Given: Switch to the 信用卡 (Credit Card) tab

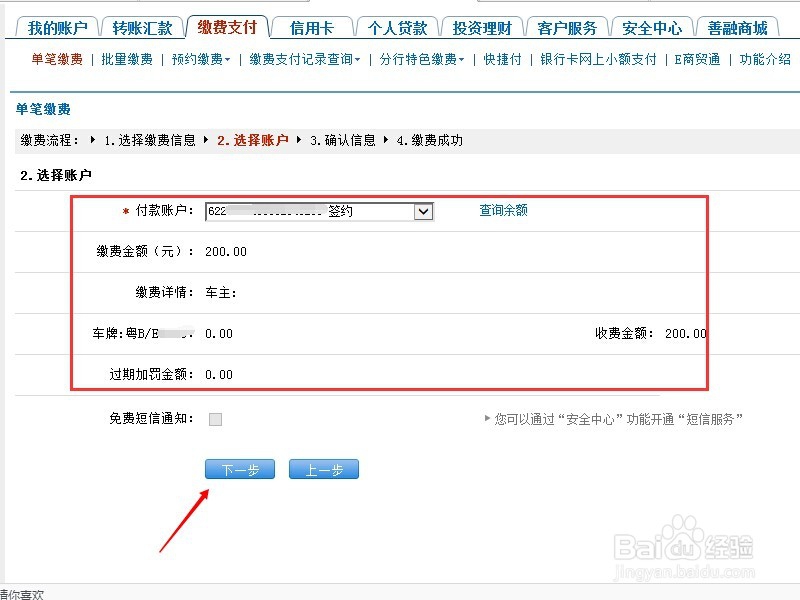Looking at the screenshot, I should pyautogui.click(x=310, y=28).
